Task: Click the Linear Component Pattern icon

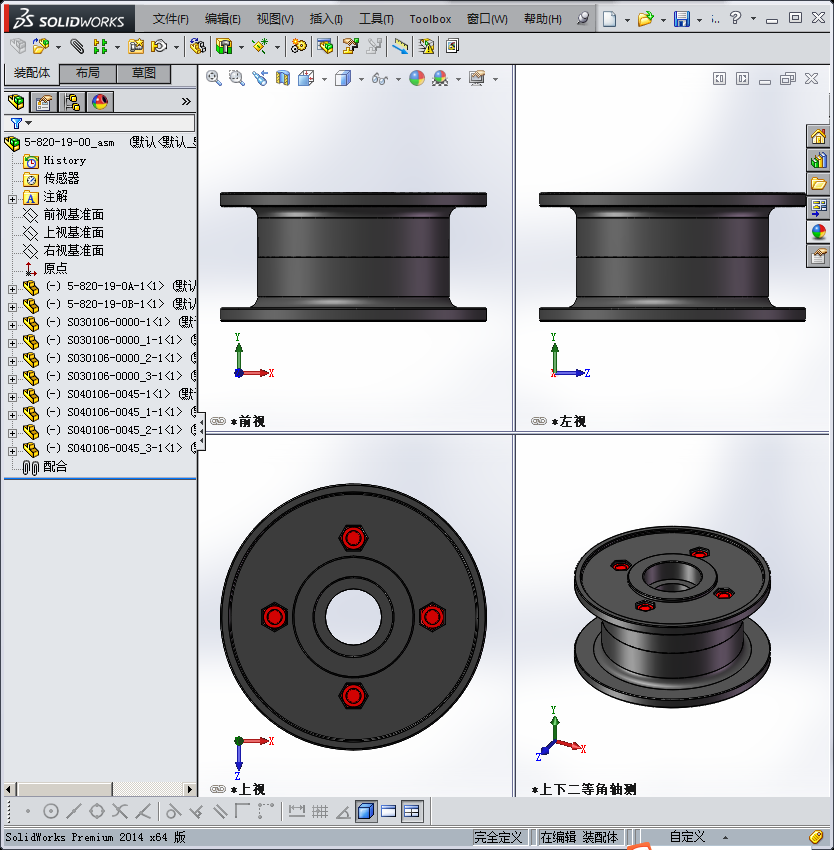Action: 100,47
